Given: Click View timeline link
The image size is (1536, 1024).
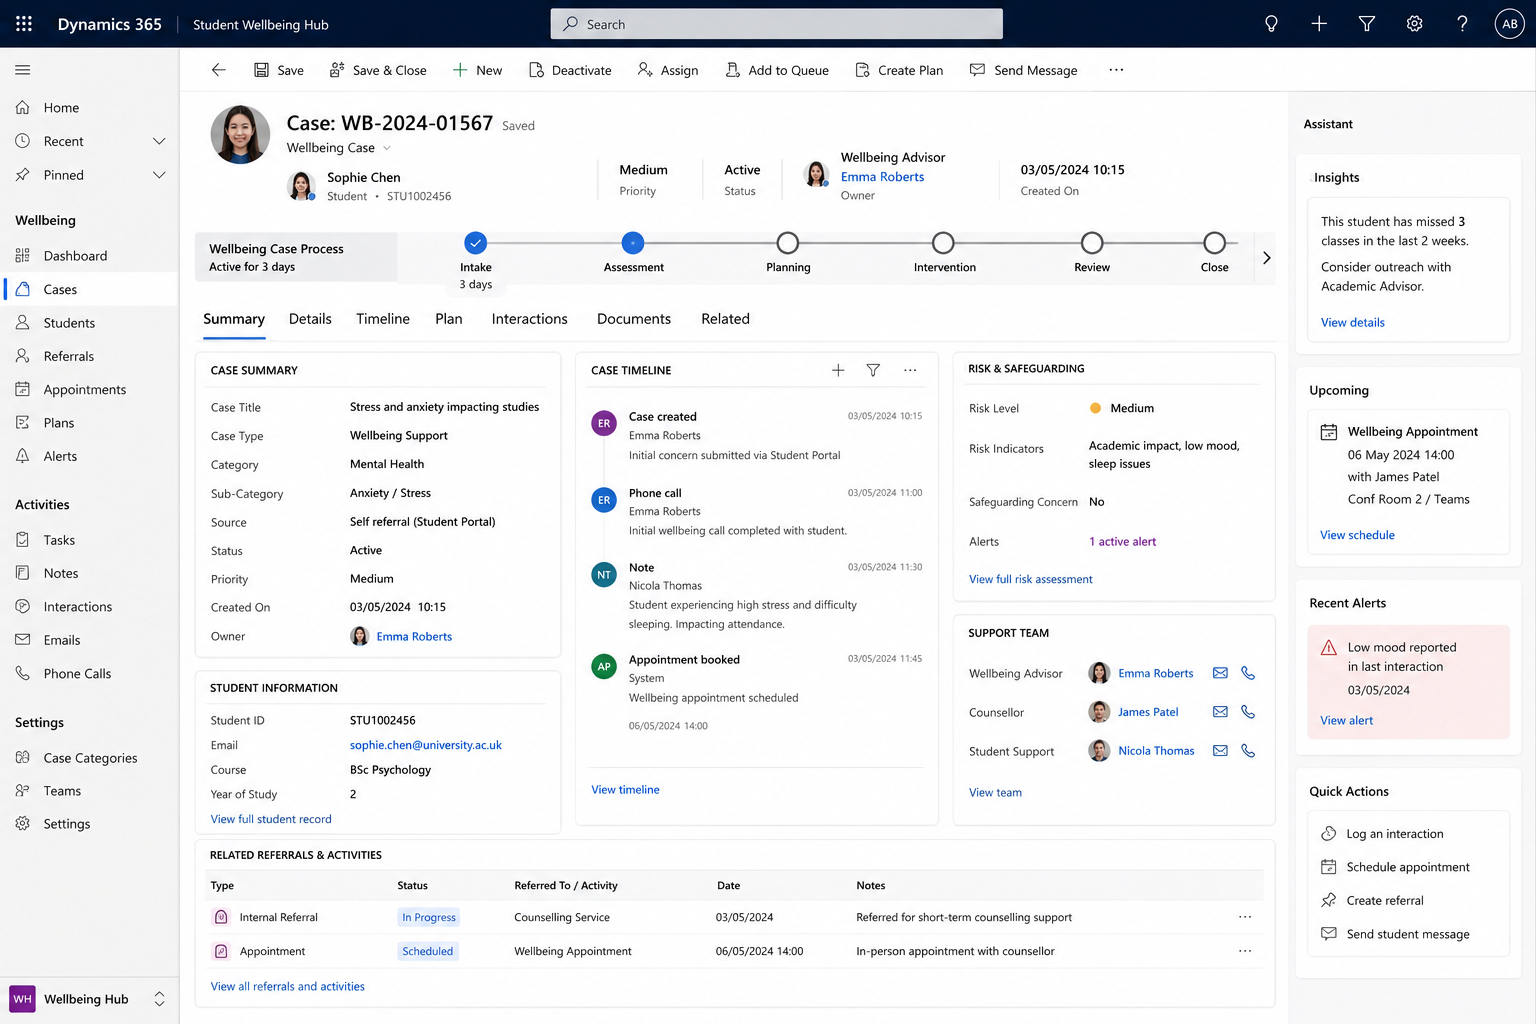Looking at the screenshot, I should tap(625, 790).
